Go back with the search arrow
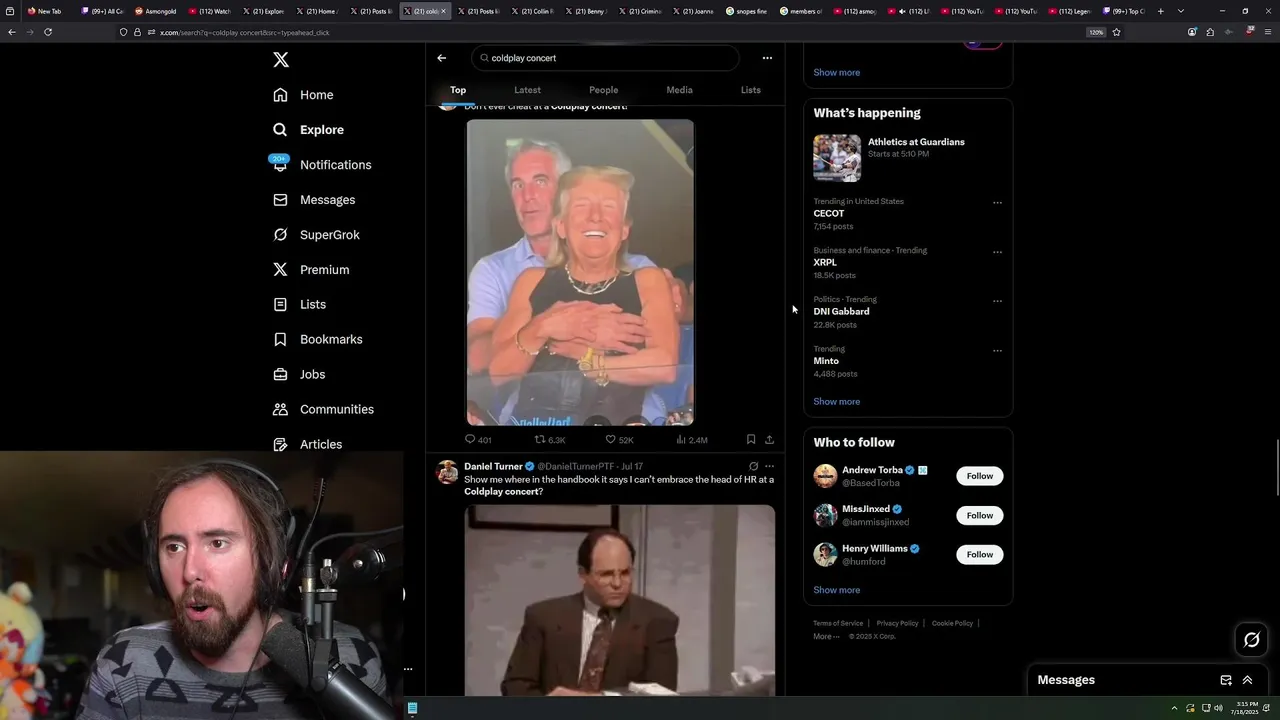Screen dimensions: 1280x720 (x=441, y=58)
